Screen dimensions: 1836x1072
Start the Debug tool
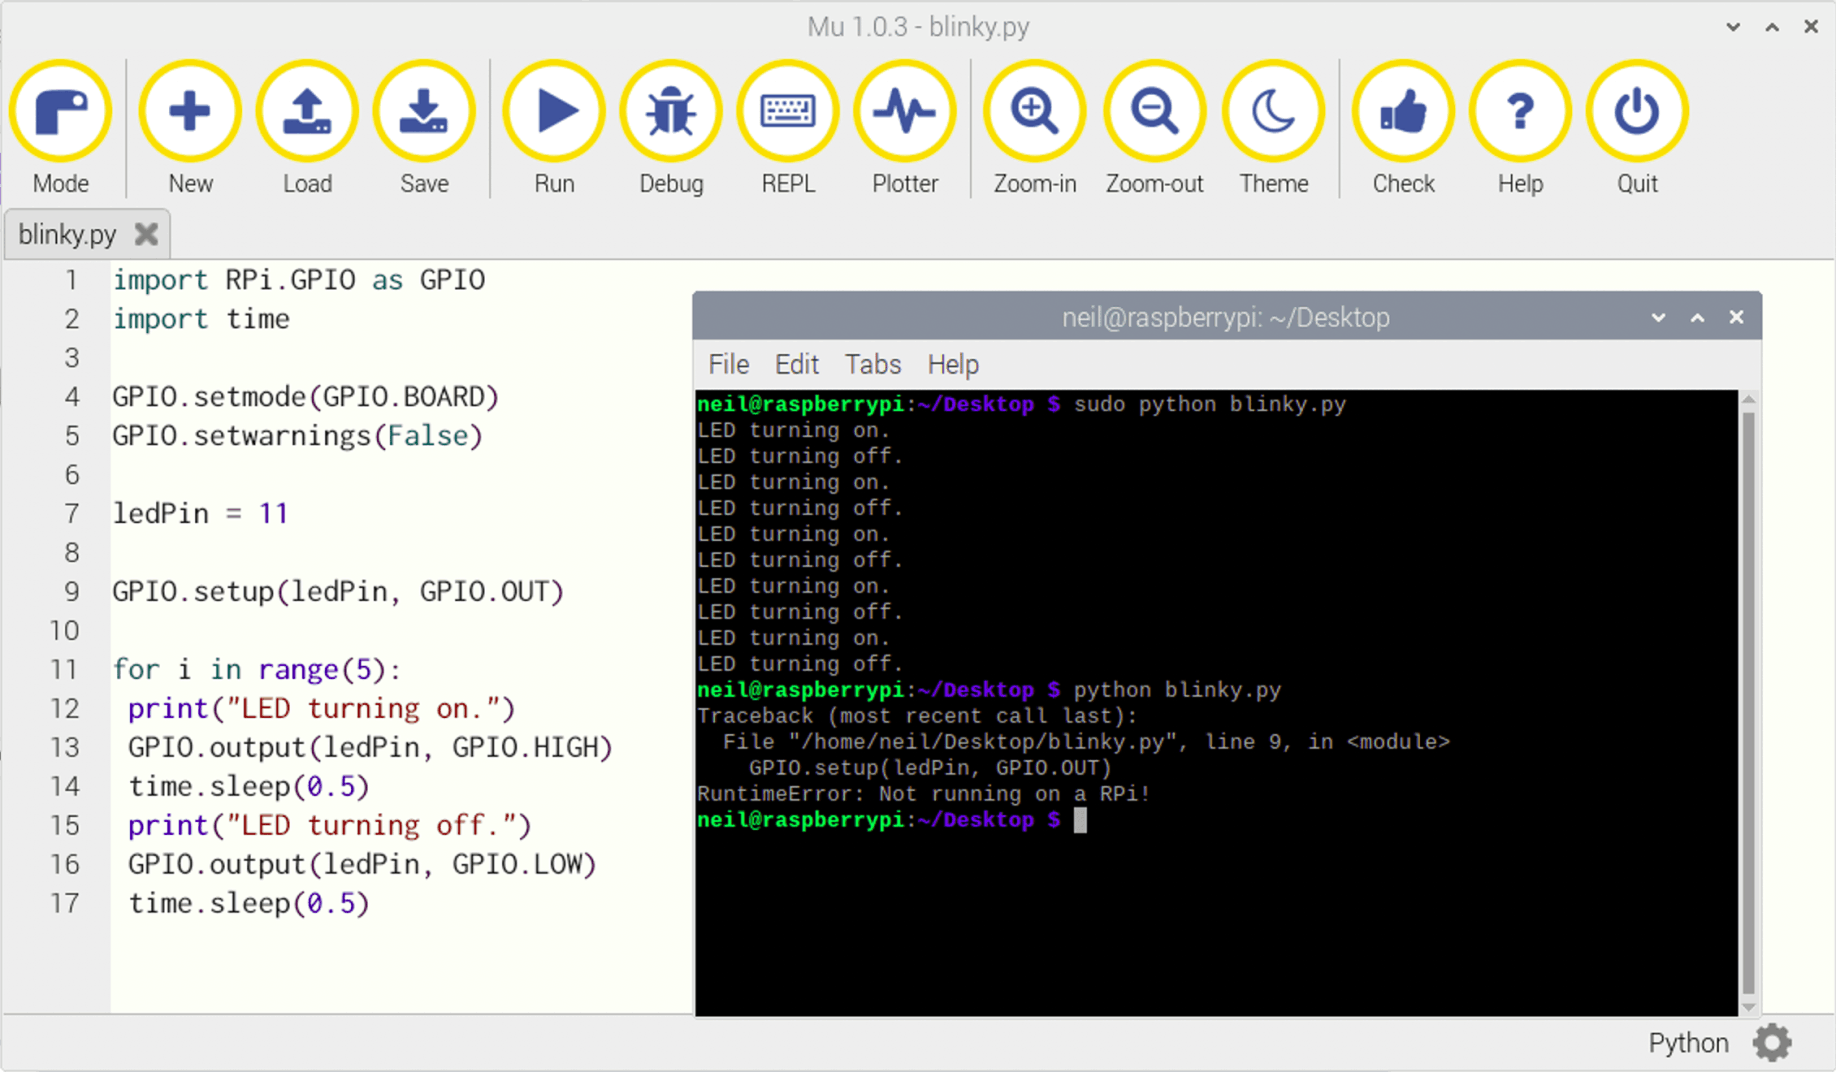pos(671,112)
